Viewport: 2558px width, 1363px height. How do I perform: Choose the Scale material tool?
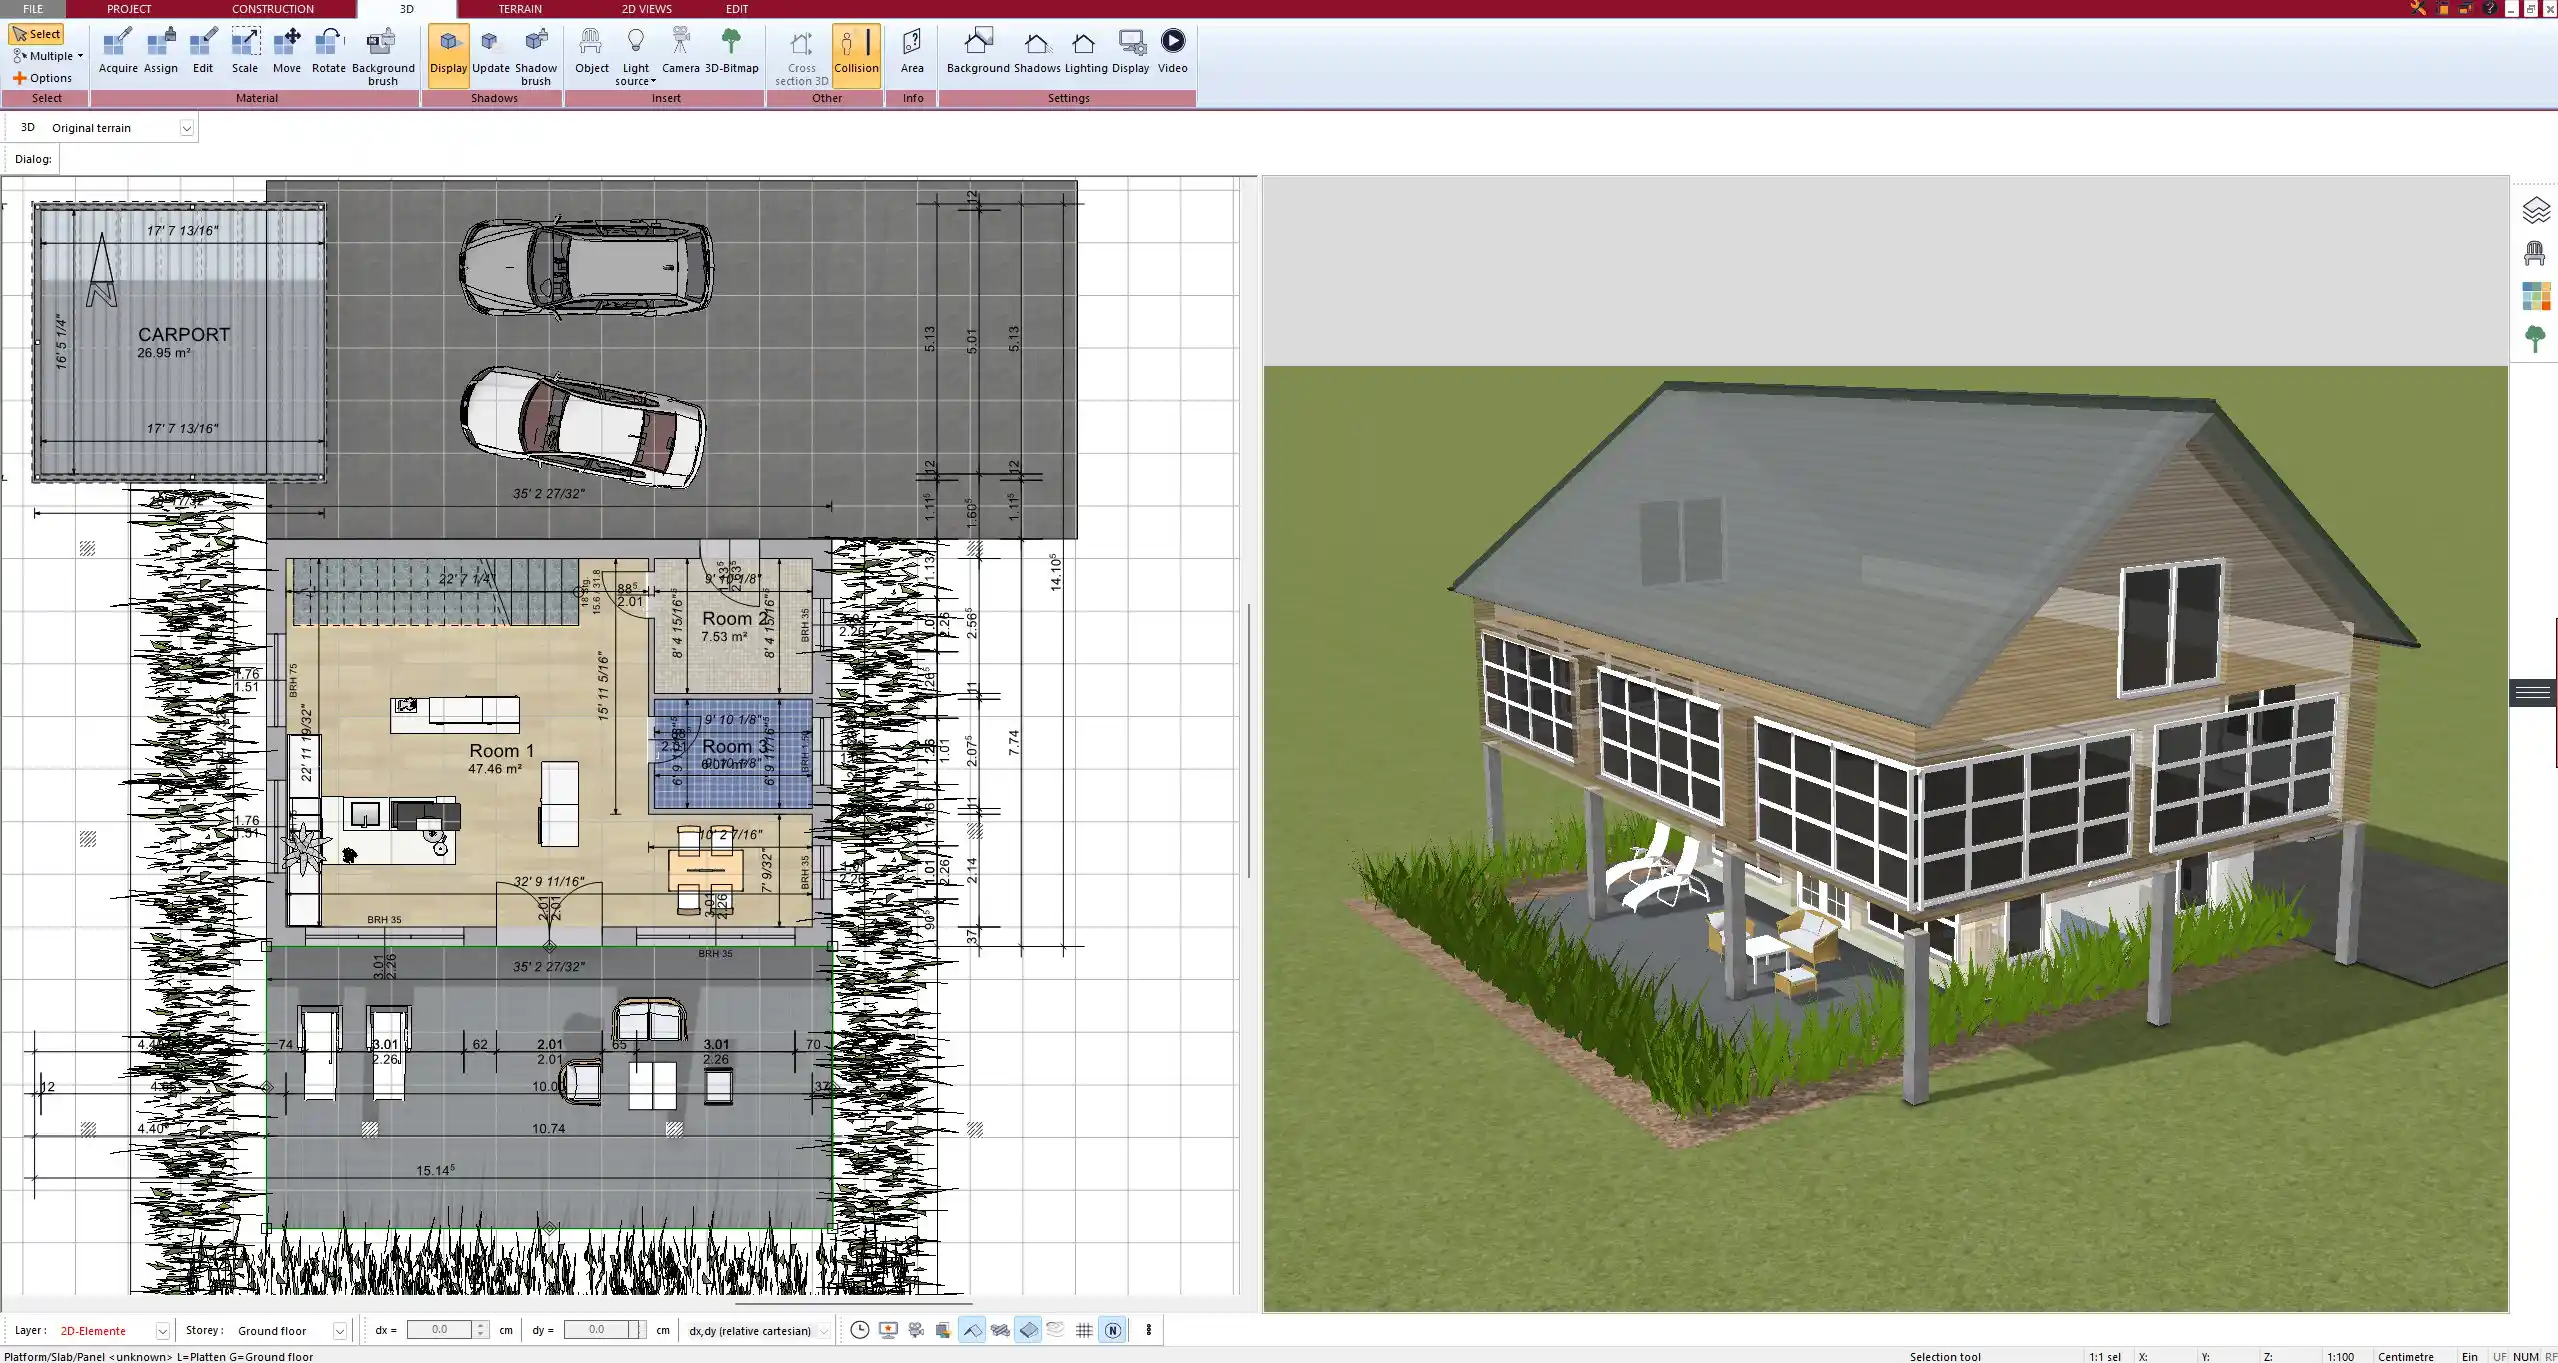(x=245, y=52)
